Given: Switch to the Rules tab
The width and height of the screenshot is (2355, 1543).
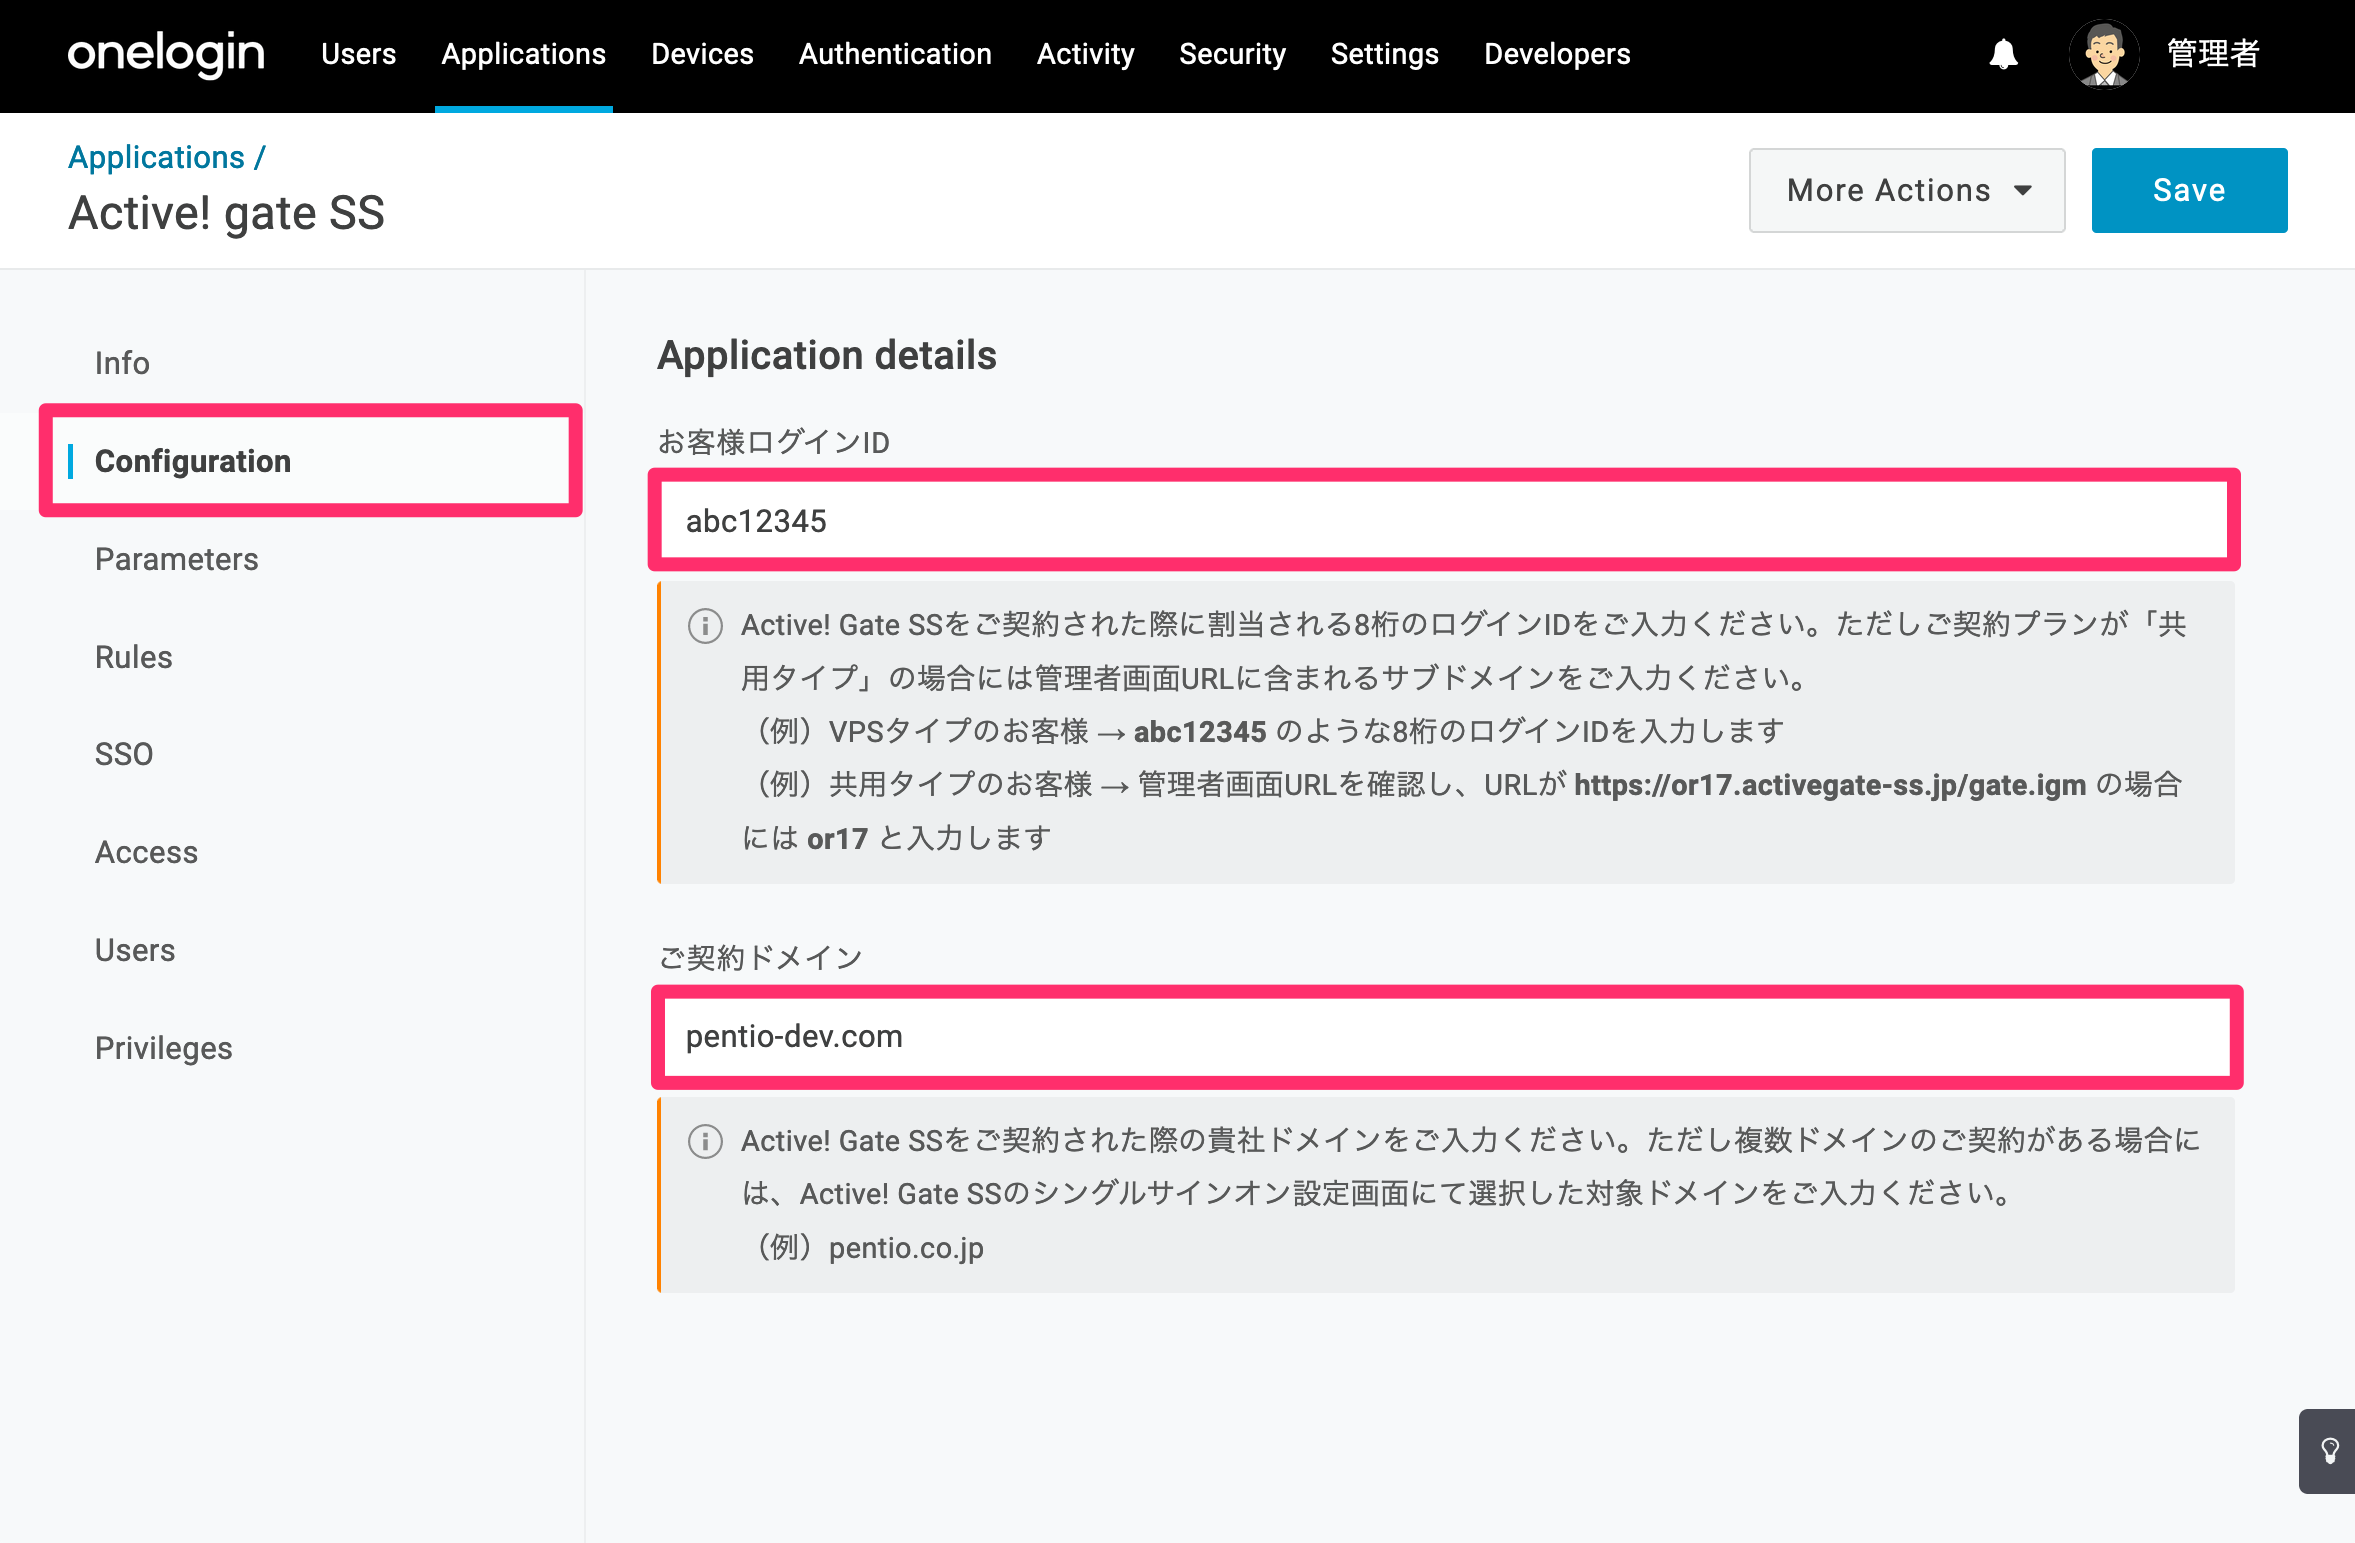Looking at the screenshot, I should click(x=133, y=657).
